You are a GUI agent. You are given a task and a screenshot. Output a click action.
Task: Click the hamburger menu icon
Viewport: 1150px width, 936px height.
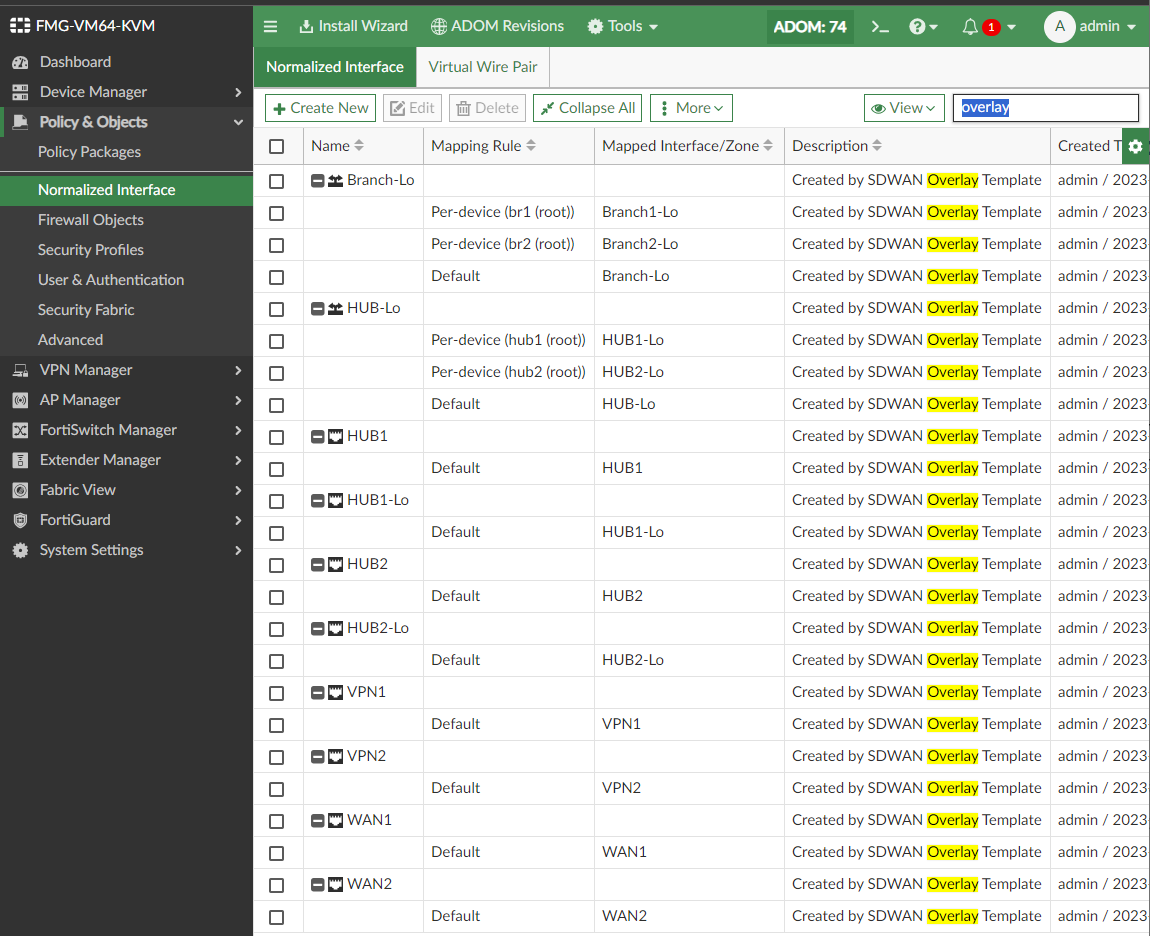270,27
